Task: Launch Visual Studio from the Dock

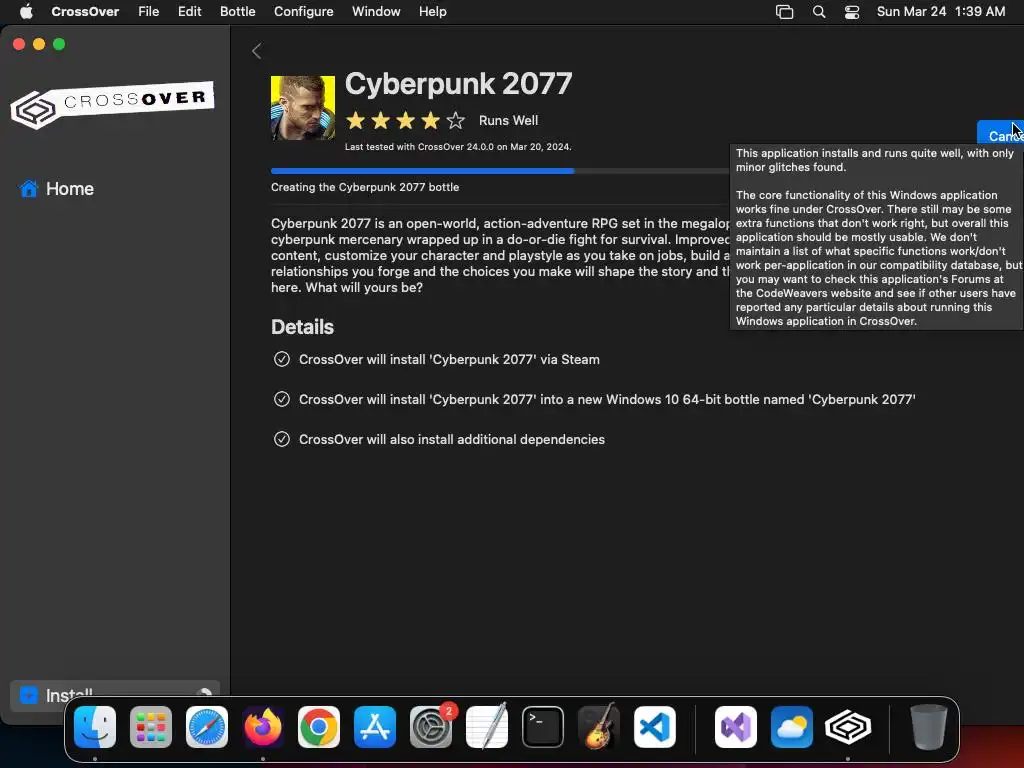Action: 736,727
